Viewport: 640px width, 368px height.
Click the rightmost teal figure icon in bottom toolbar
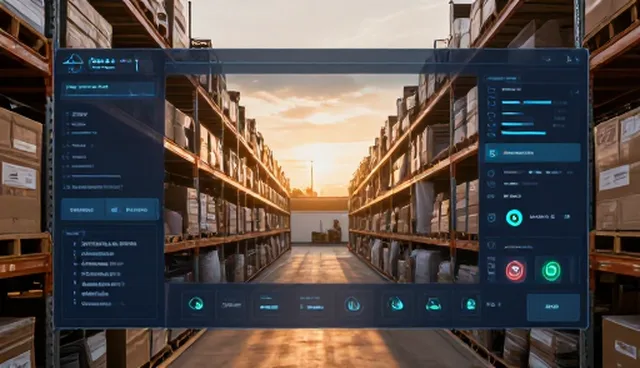pos(470,304)
